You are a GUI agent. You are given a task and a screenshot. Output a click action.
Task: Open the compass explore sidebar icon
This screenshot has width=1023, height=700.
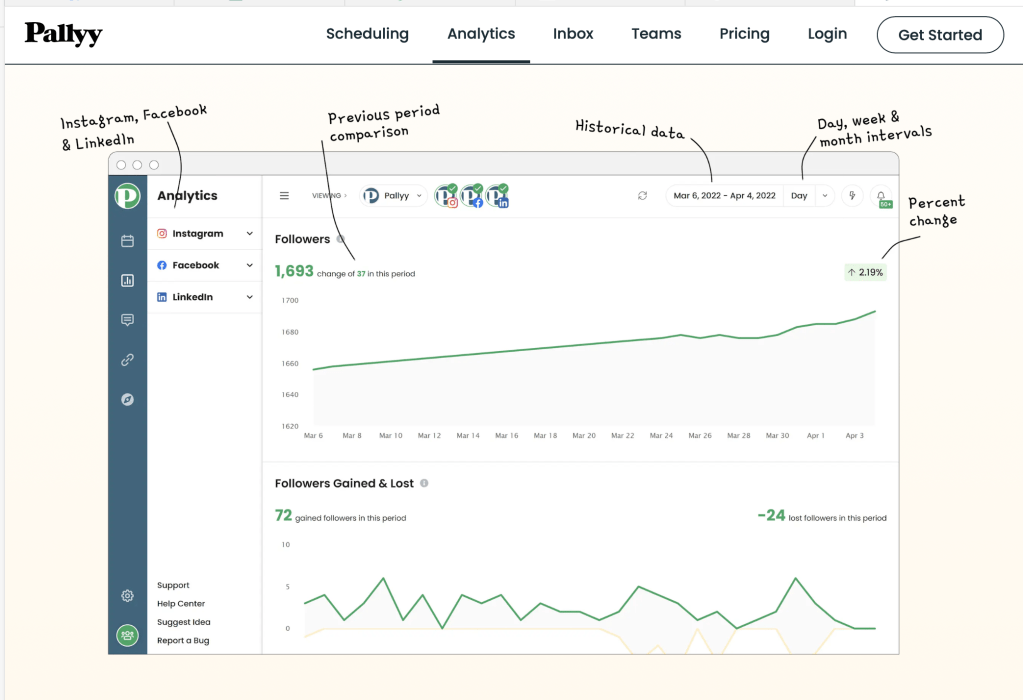[x=127, y=400]
